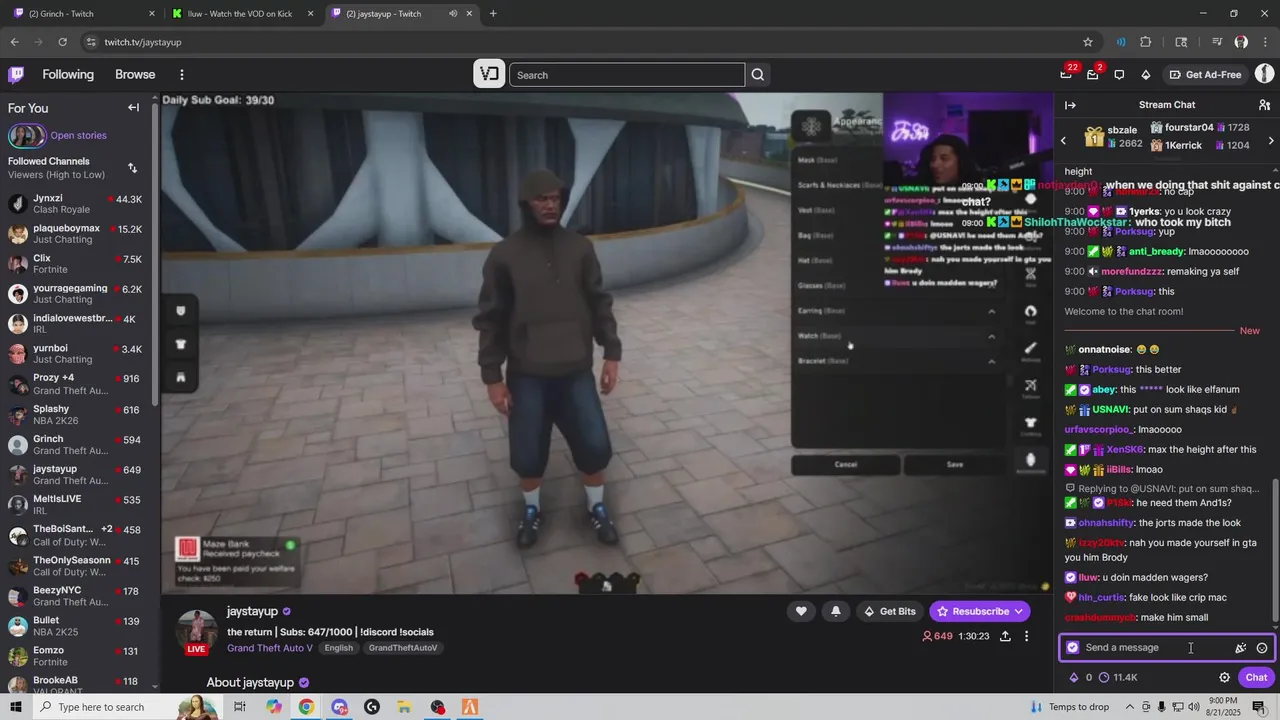
Task: Open the emote picker smiley icon
Action: [1262, 648]
